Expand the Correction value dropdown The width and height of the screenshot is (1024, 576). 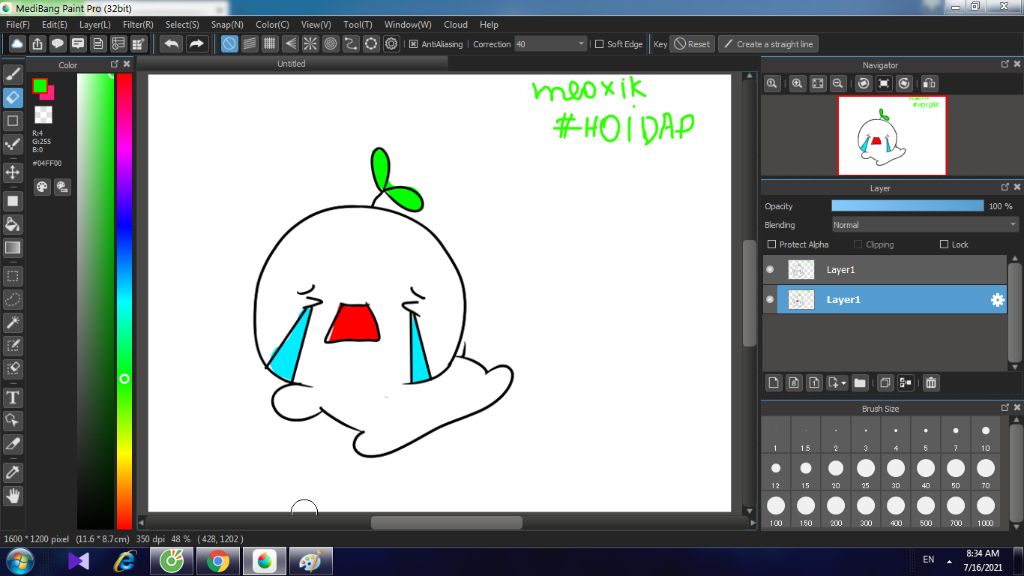coord(581,44)
